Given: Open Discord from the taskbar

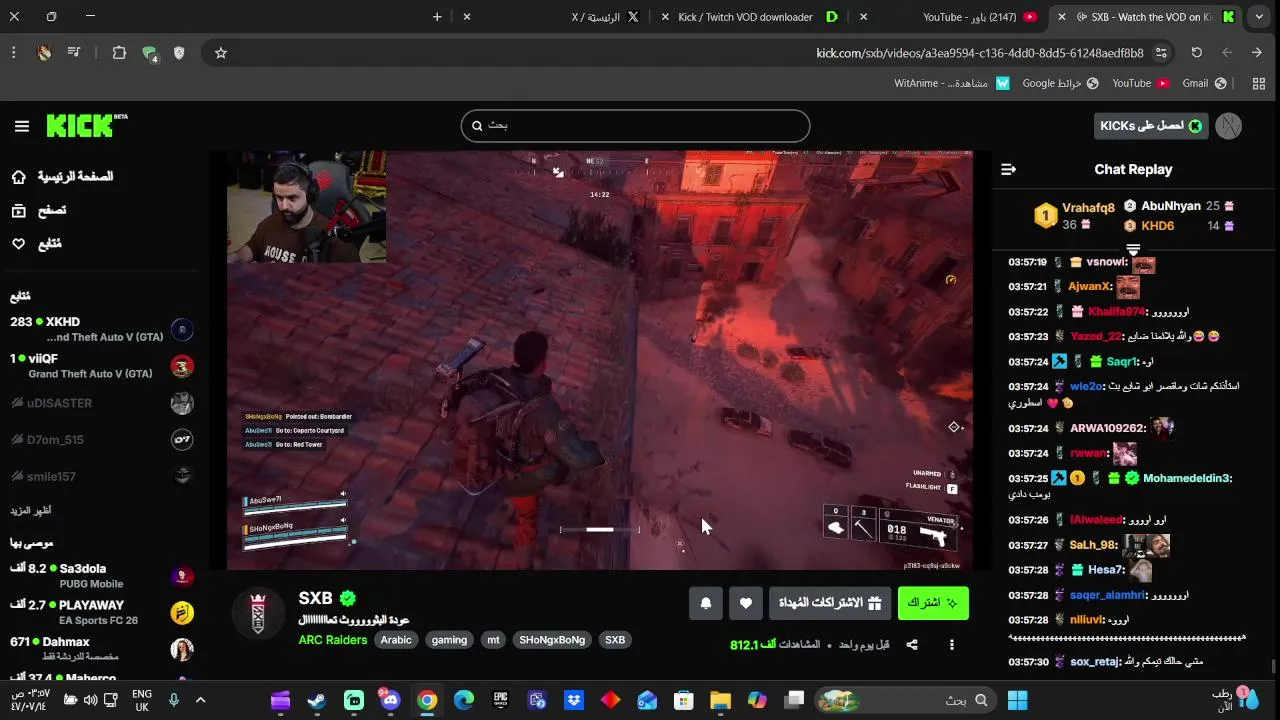Looking at the screenshot, I should pos(390,700).
